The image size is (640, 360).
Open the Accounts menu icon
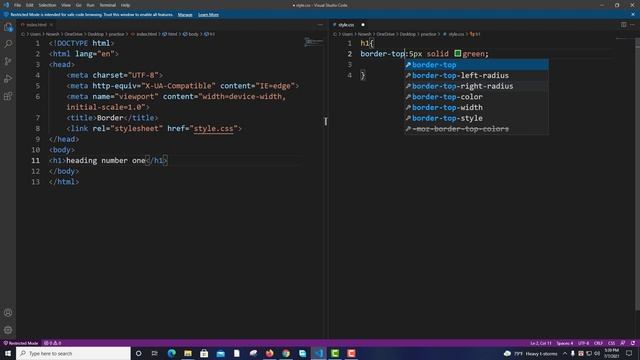[x=8, y=313]
